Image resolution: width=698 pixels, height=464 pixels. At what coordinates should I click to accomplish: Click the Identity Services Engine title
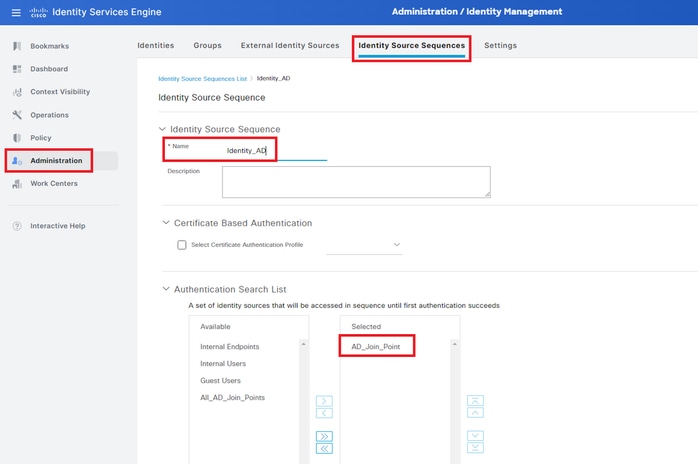tap(107, 12)
